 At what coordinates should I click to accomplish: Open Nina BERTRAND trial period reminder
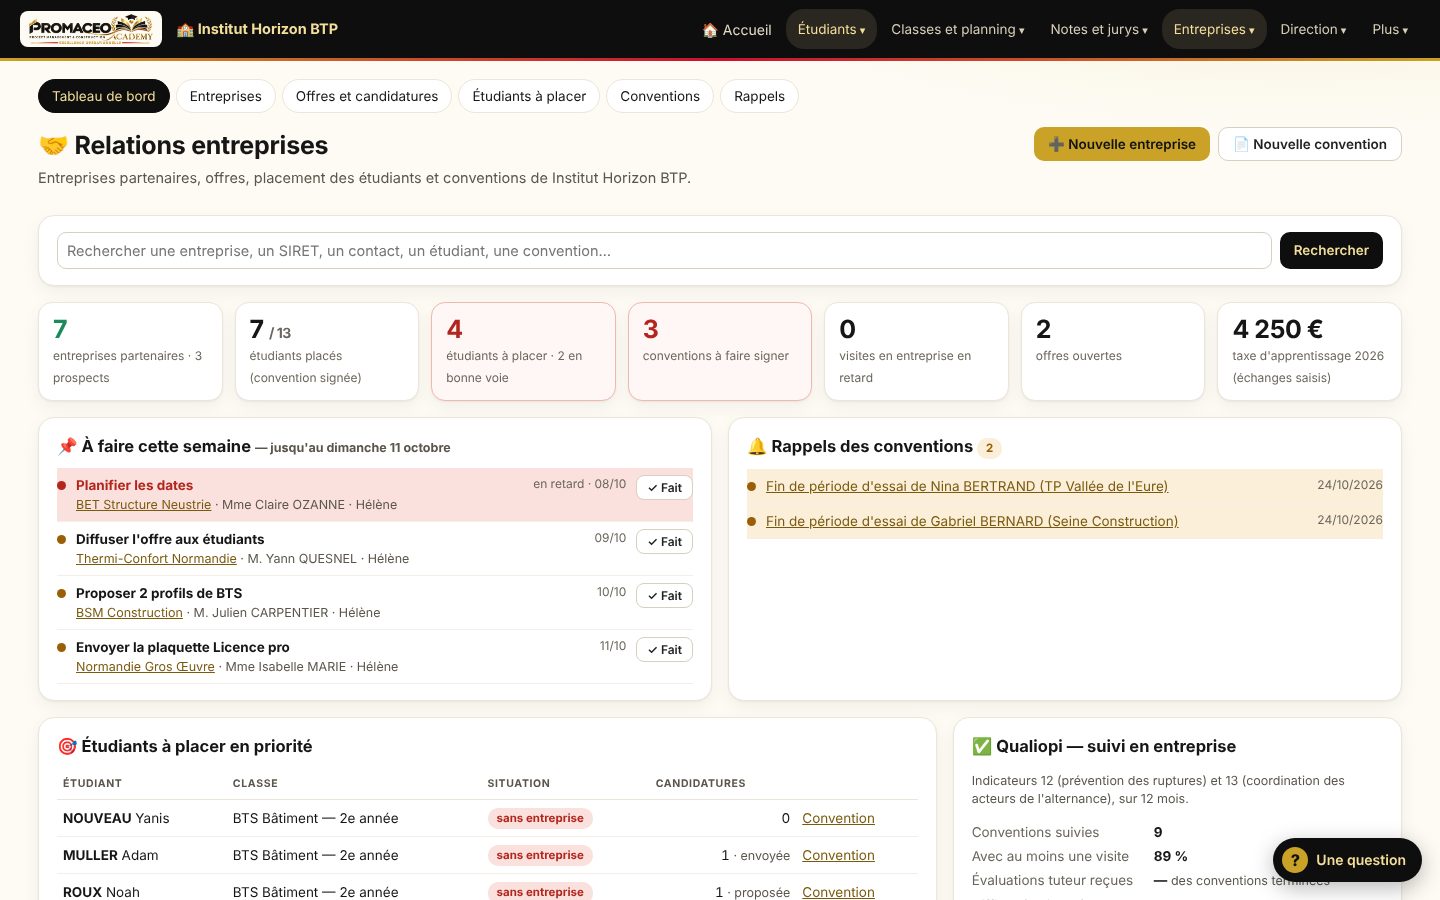(x=967, y=487)
